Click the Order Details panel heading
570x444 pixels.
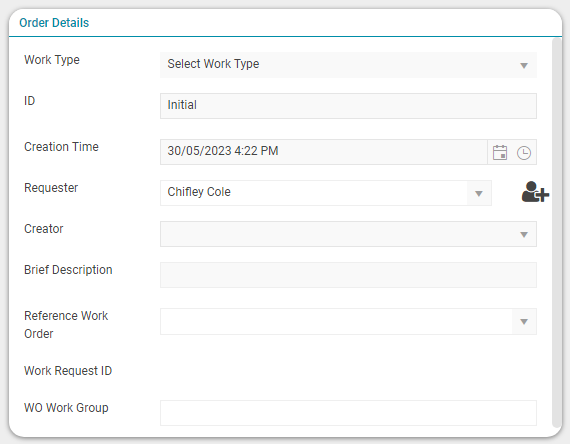click(54, 23)
